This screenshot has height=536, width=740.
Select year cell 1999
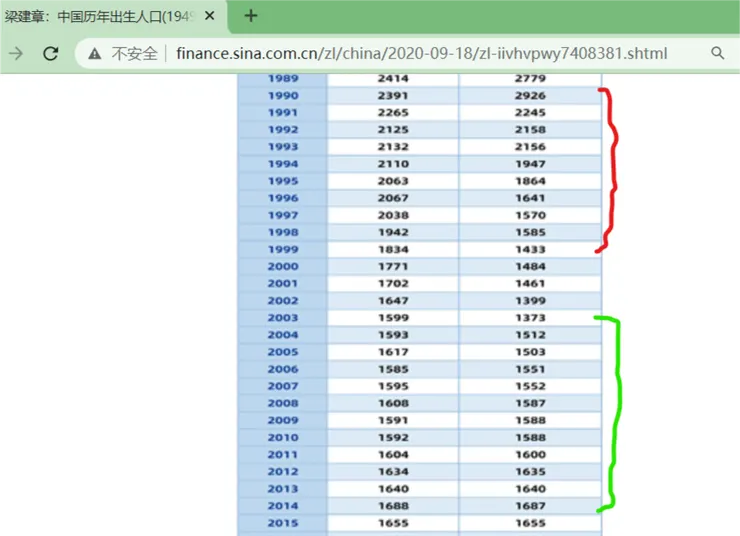pyautogui.click(x=283, y=250)
